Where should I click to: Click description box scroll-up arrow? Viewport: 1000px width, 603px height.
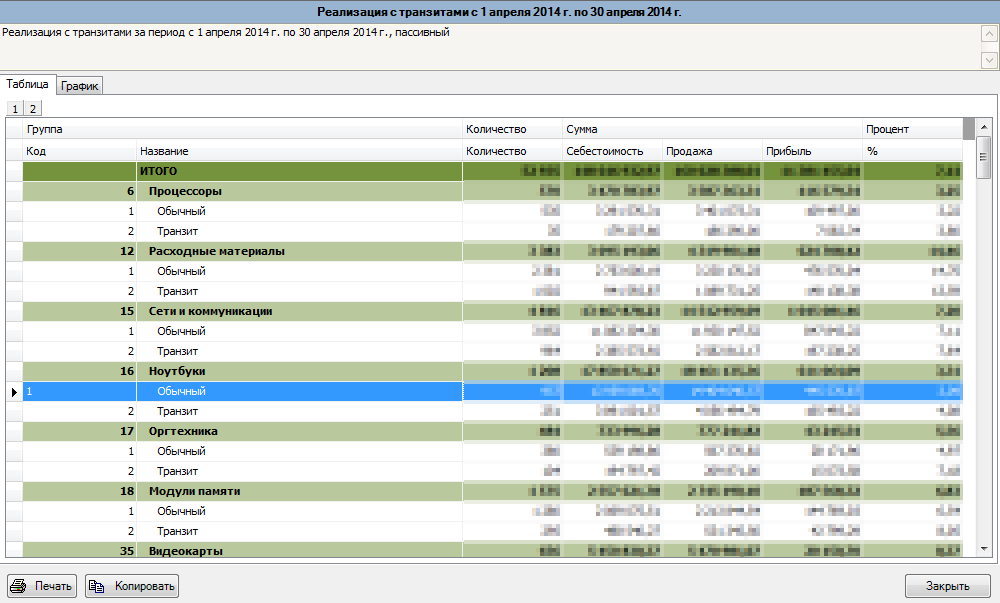click(x=989, y=34)
